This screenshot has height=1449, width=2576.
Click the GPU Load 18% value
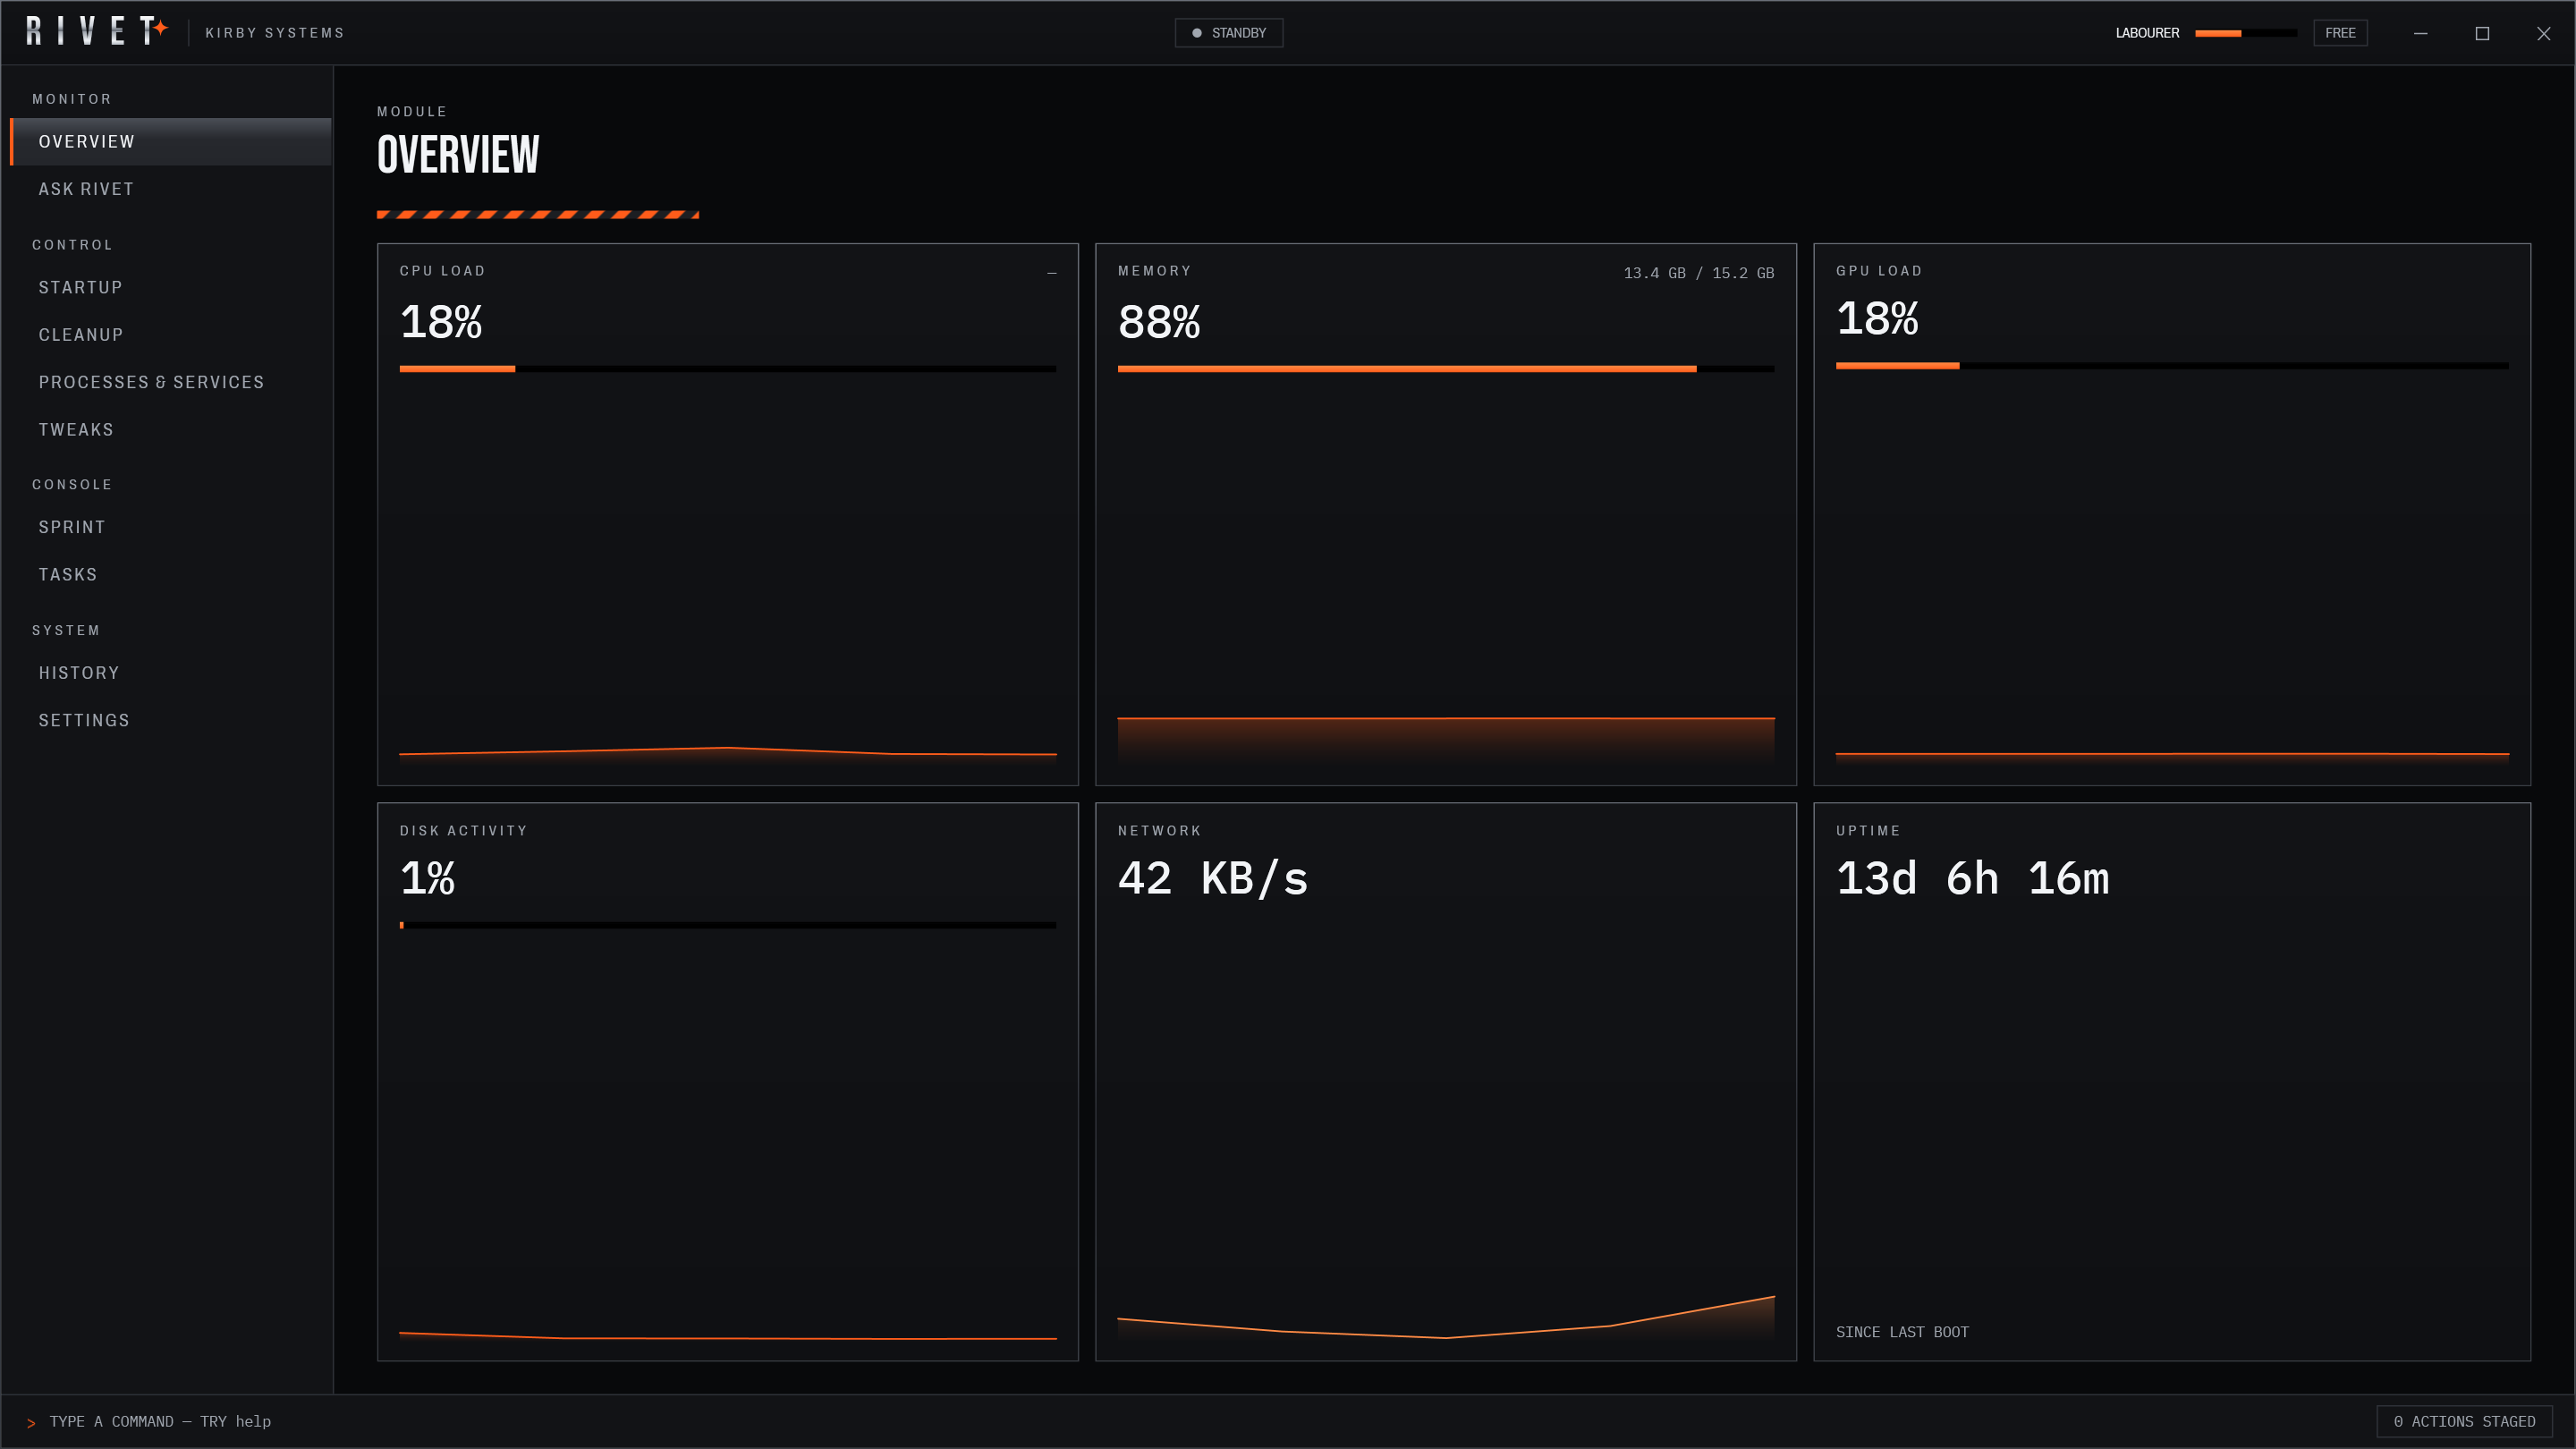[x=1877, y=319]
